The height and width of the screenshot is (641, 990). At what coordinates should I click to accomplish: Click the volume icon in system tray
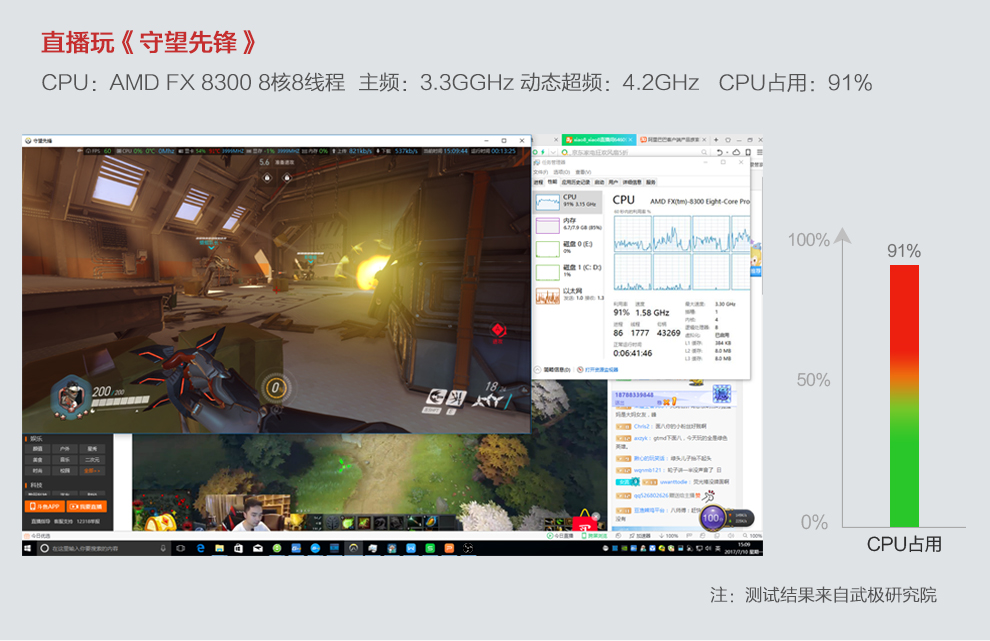(x=708, y=548)
